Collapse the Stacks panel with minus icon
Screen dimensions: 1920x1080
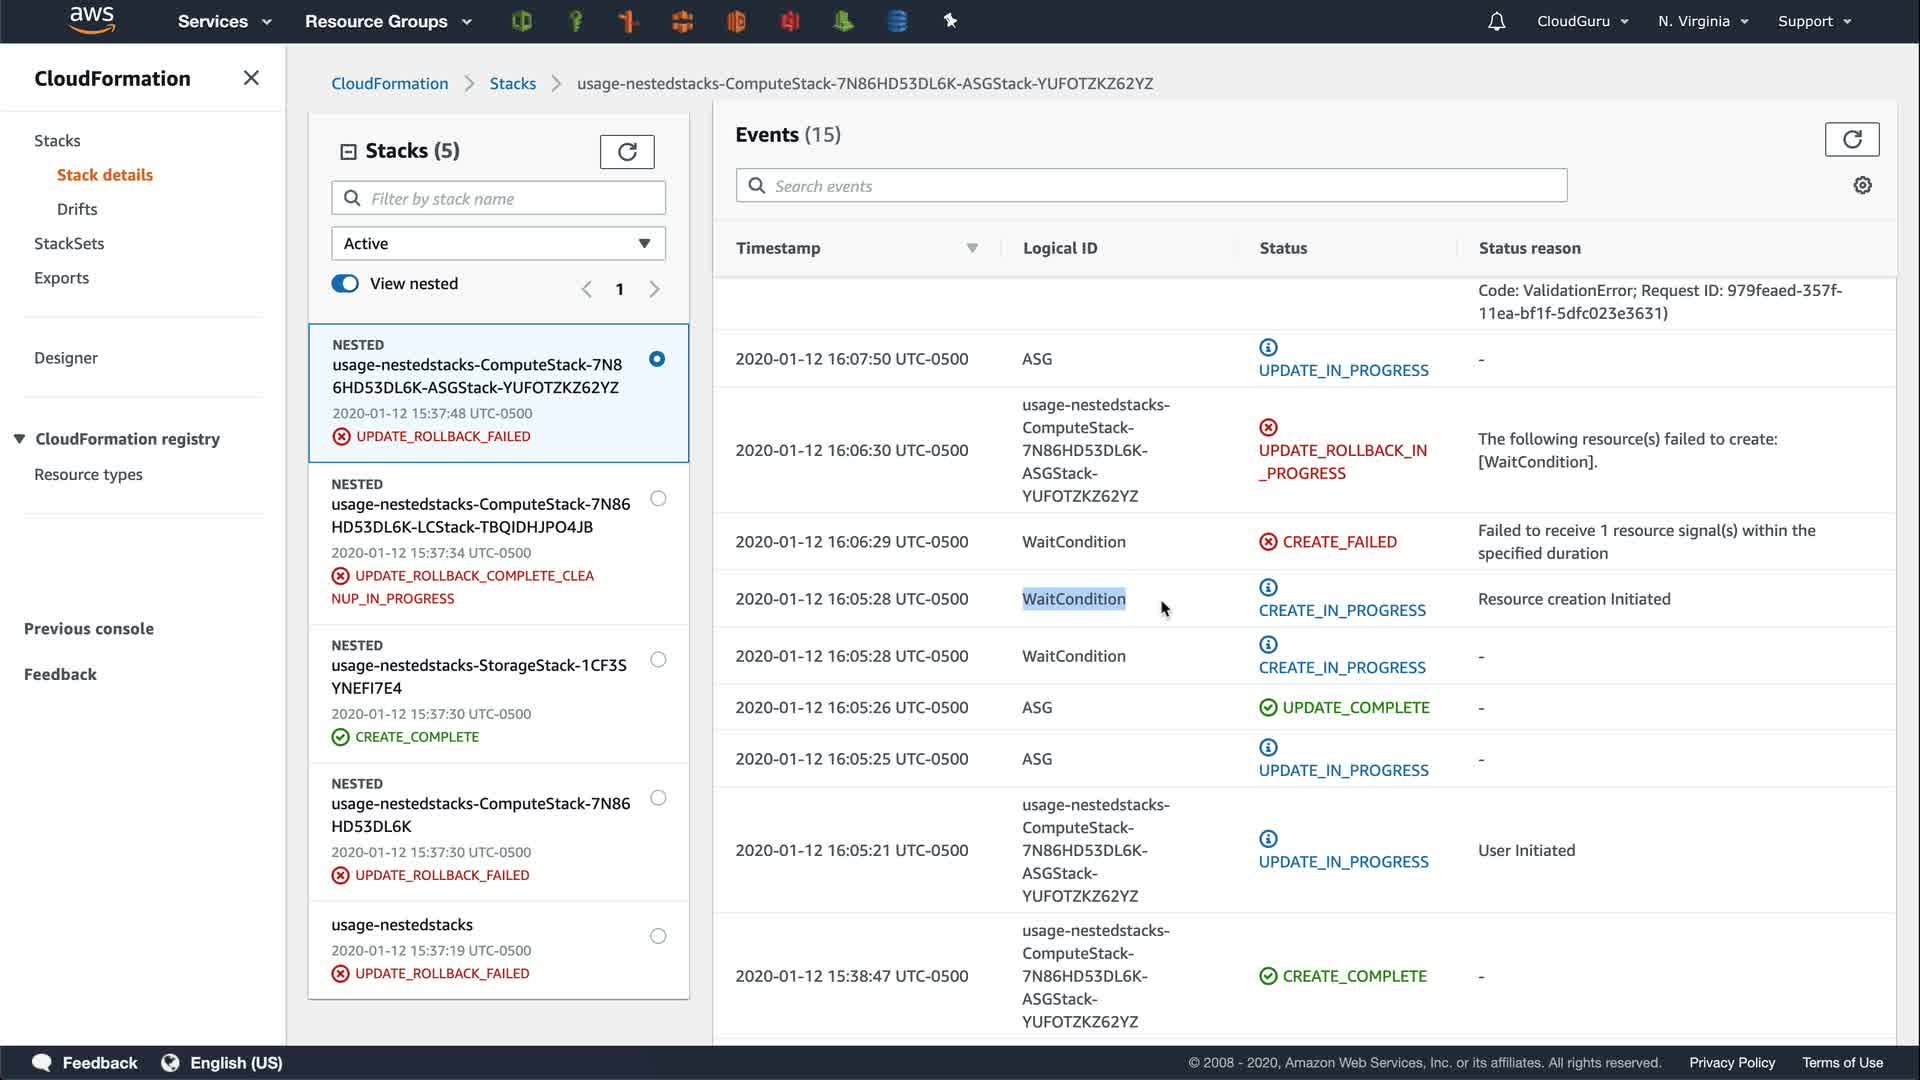coord(348,152)
